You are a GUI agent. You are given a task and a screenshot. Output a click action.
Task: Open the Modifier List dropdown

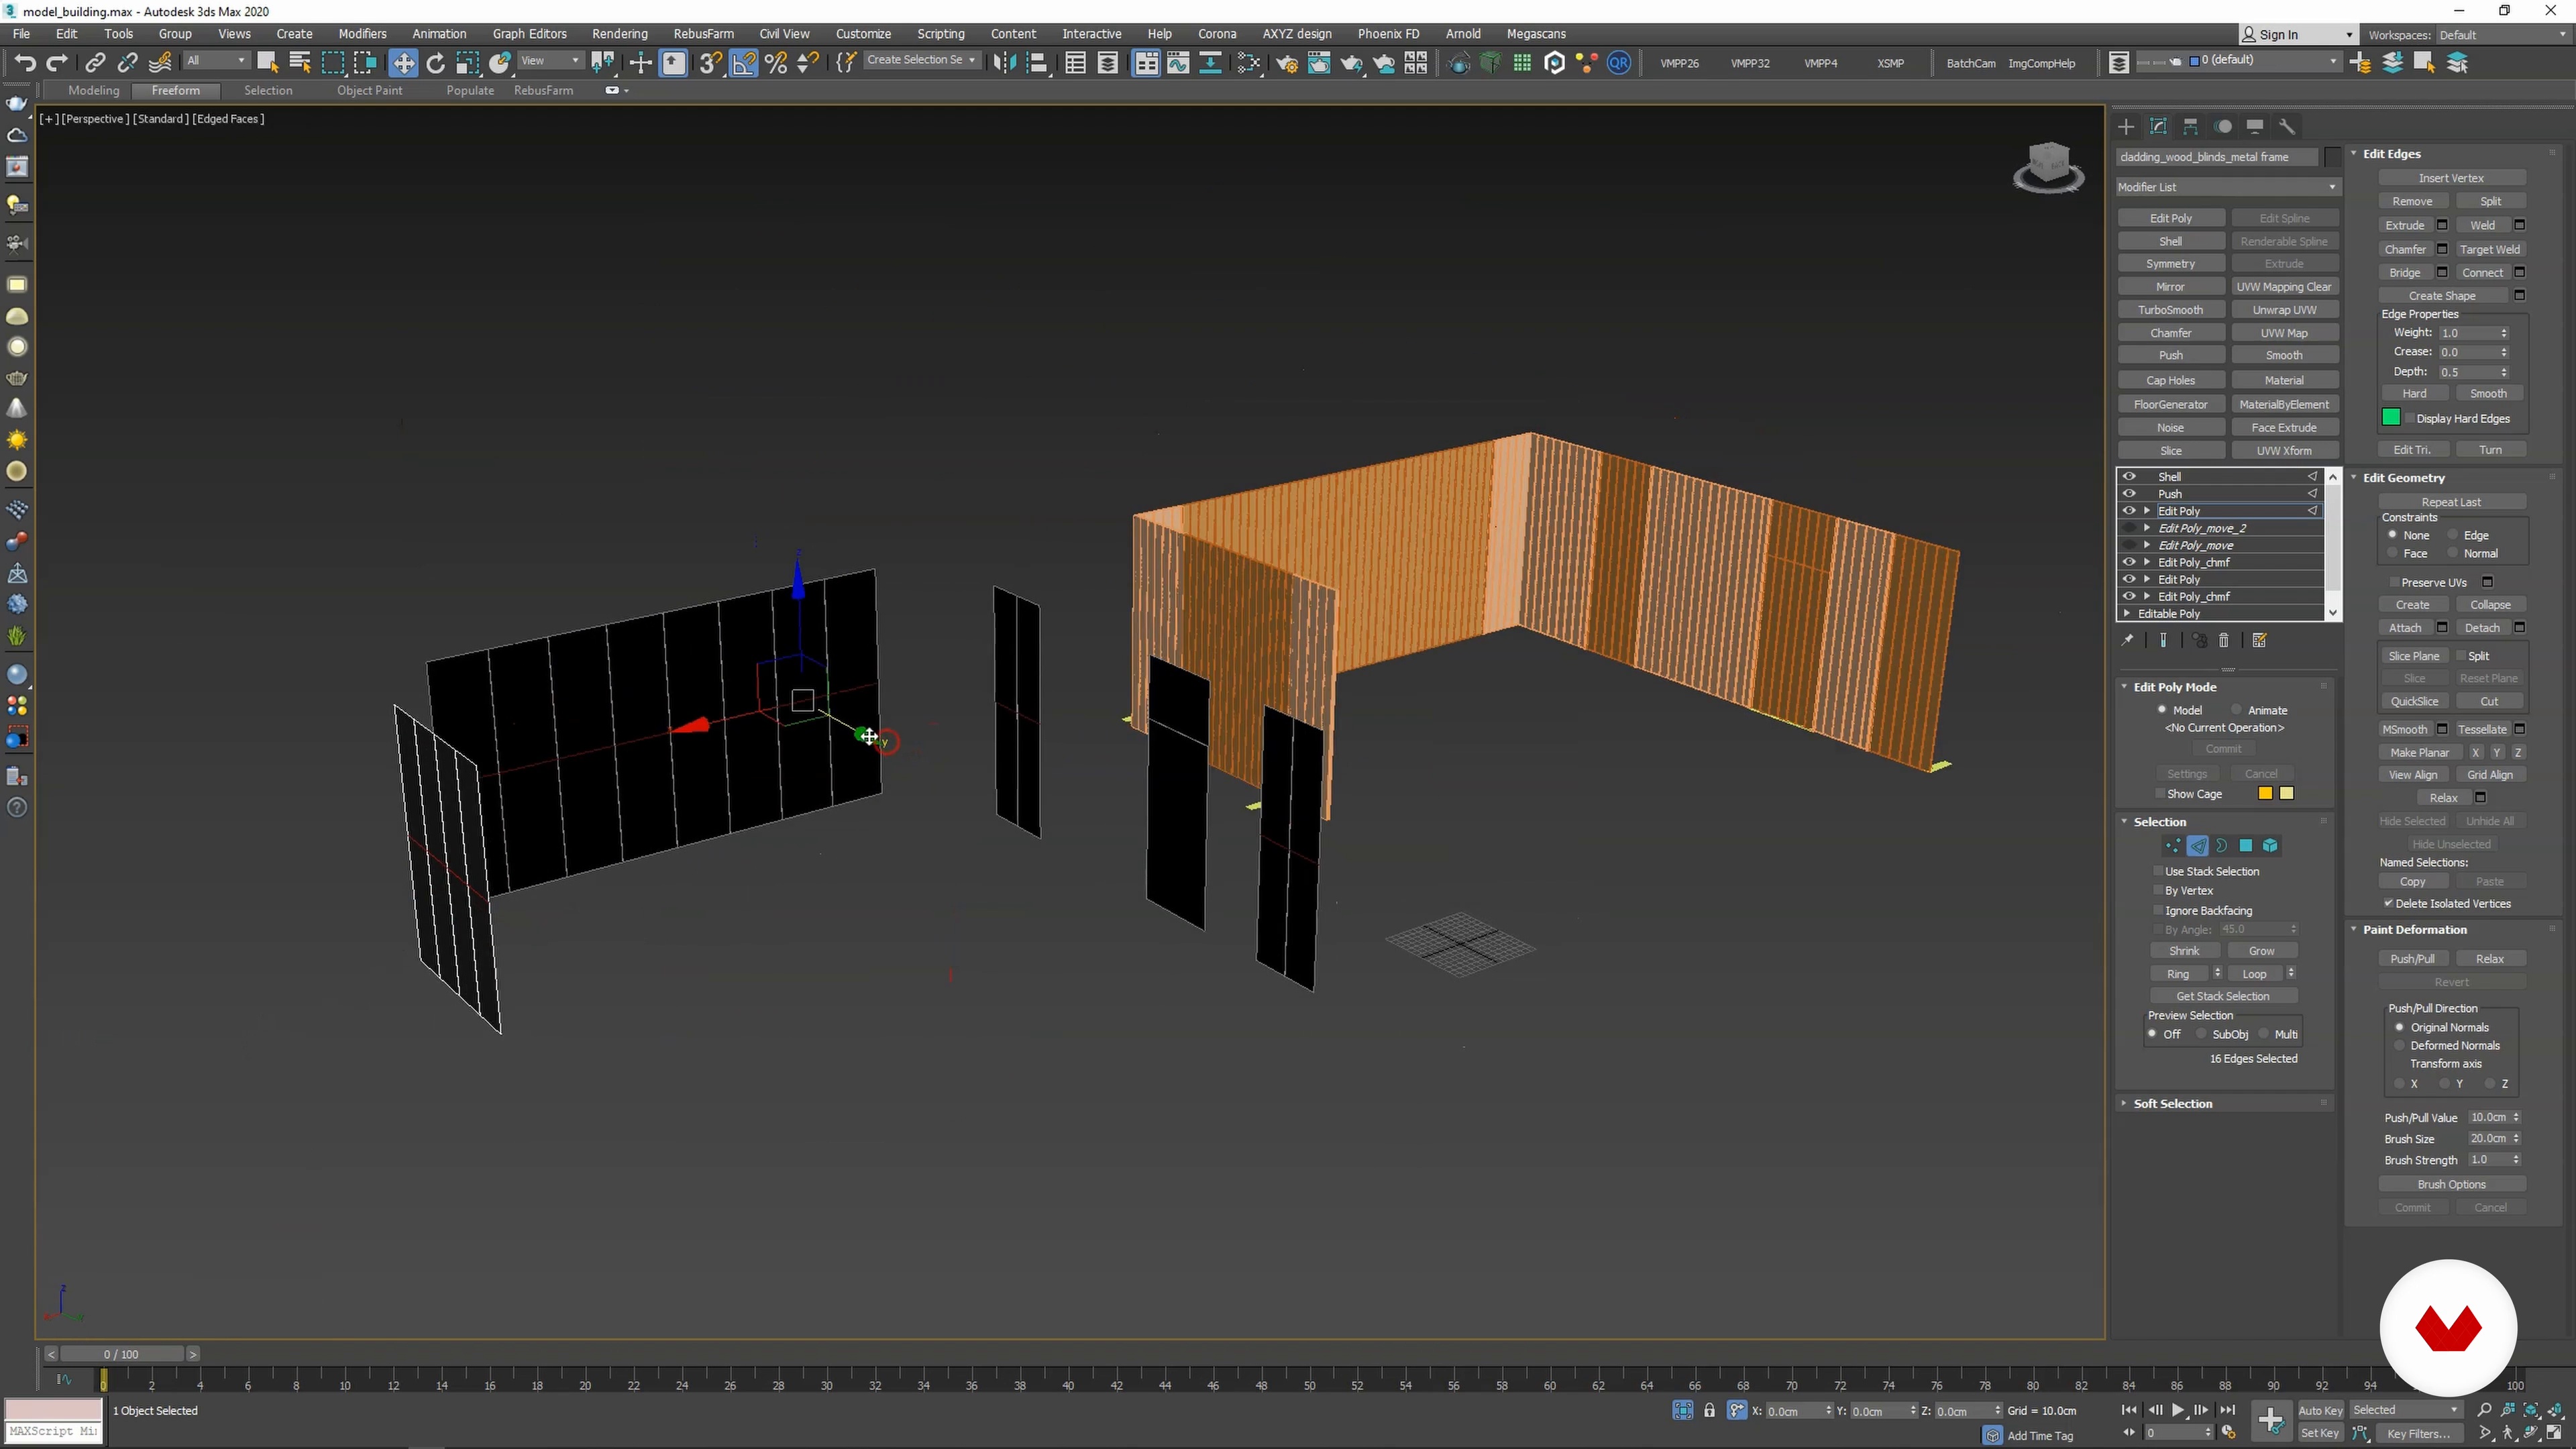pos(2226,187)
